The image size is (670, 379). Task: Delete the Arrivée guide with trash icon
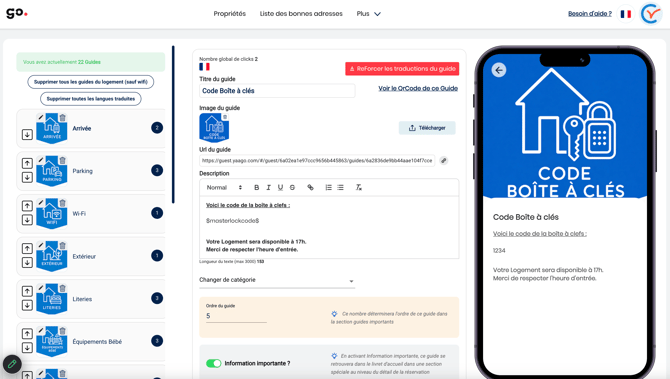(62, 118)
